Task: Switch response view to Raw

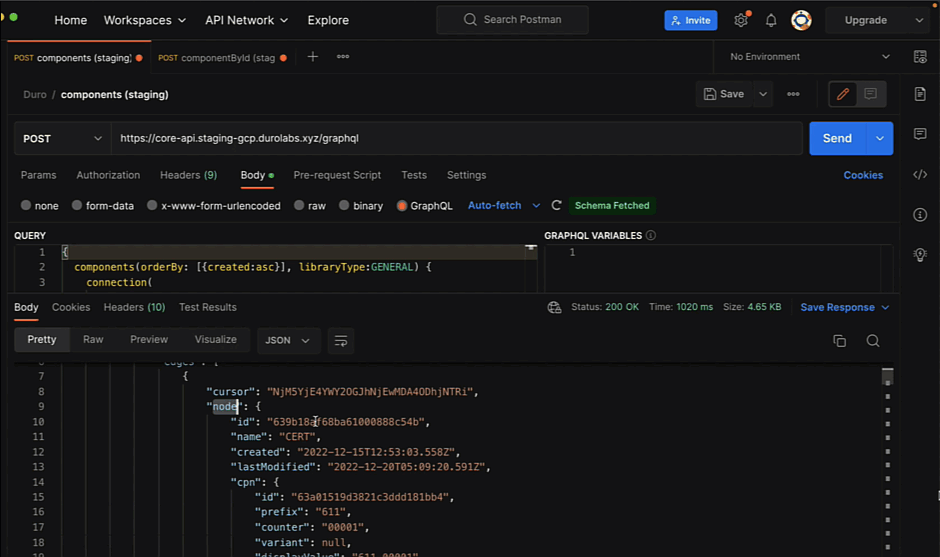Action: click(93, 339)
